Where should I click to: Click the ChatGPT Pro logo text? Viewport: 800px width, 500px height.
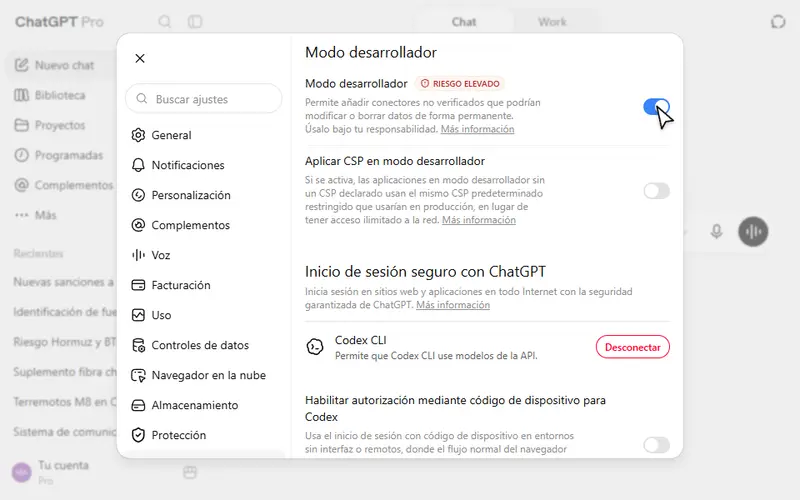(x=59, y=22)
